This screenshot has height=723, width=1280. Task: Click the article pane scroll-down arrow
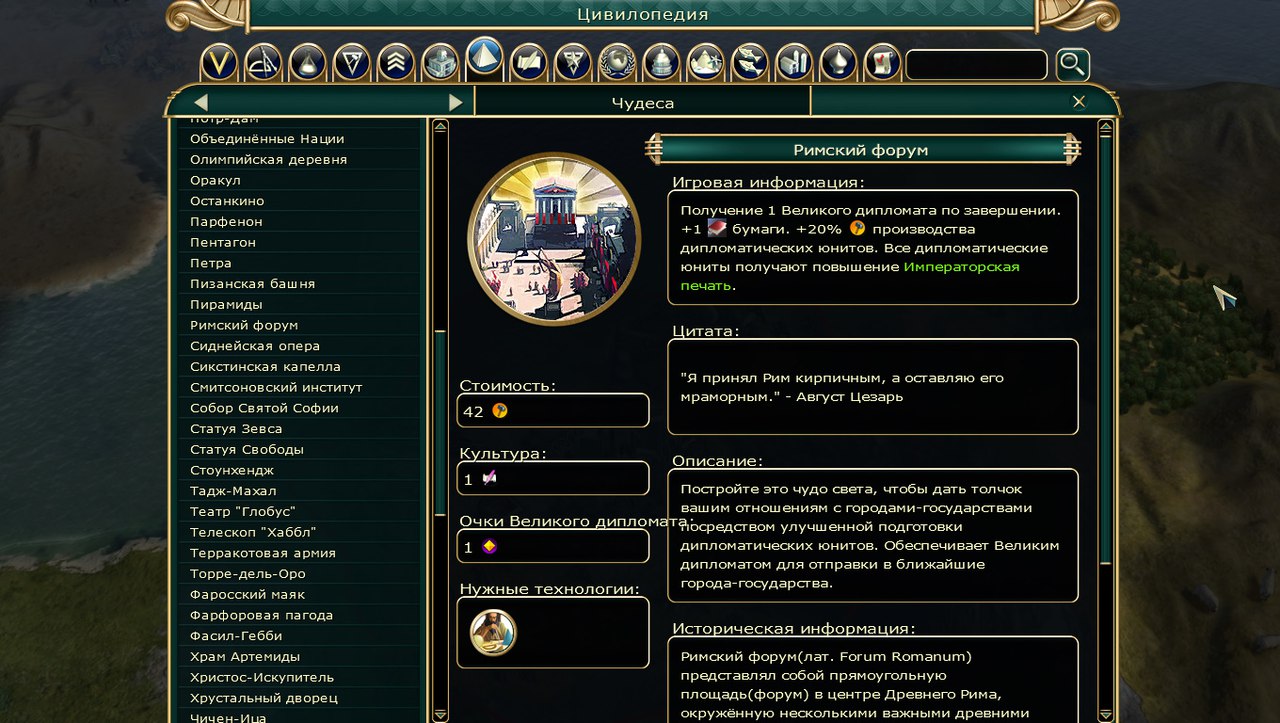[1105, 714]
